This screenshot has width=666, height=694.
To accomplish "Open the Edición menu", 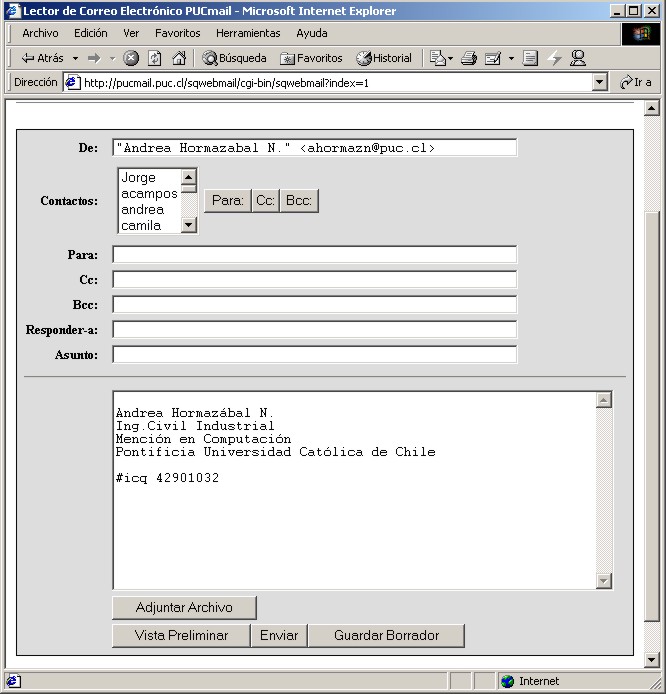I will tap(91, 33).
